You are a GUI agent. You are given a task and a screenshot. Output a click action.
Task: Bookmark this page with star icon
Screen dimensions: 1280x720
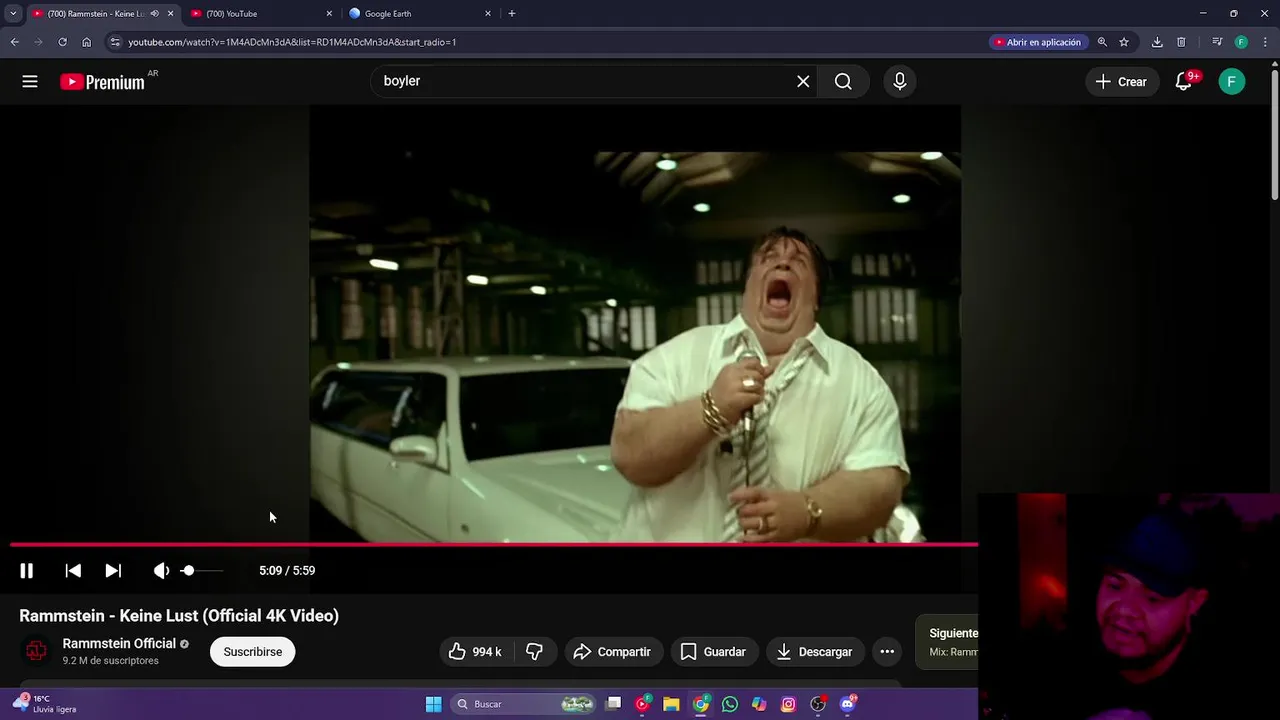tap(1124, 42)
